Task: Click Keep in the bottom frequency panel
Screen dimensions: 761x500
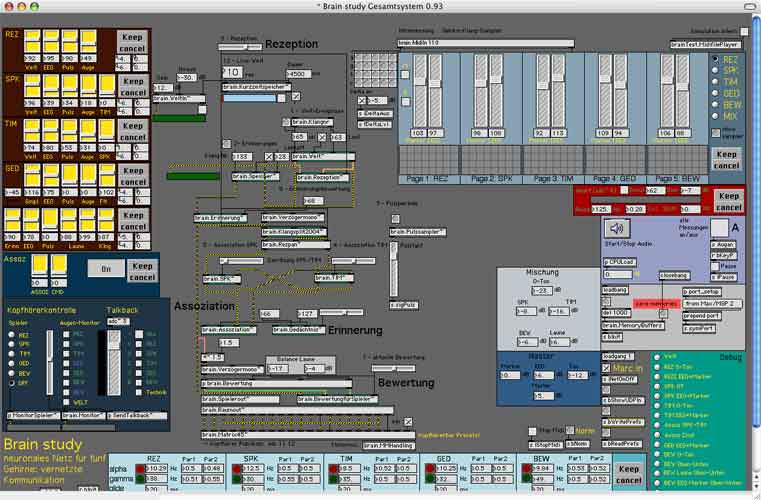Action: pos(629,469)
